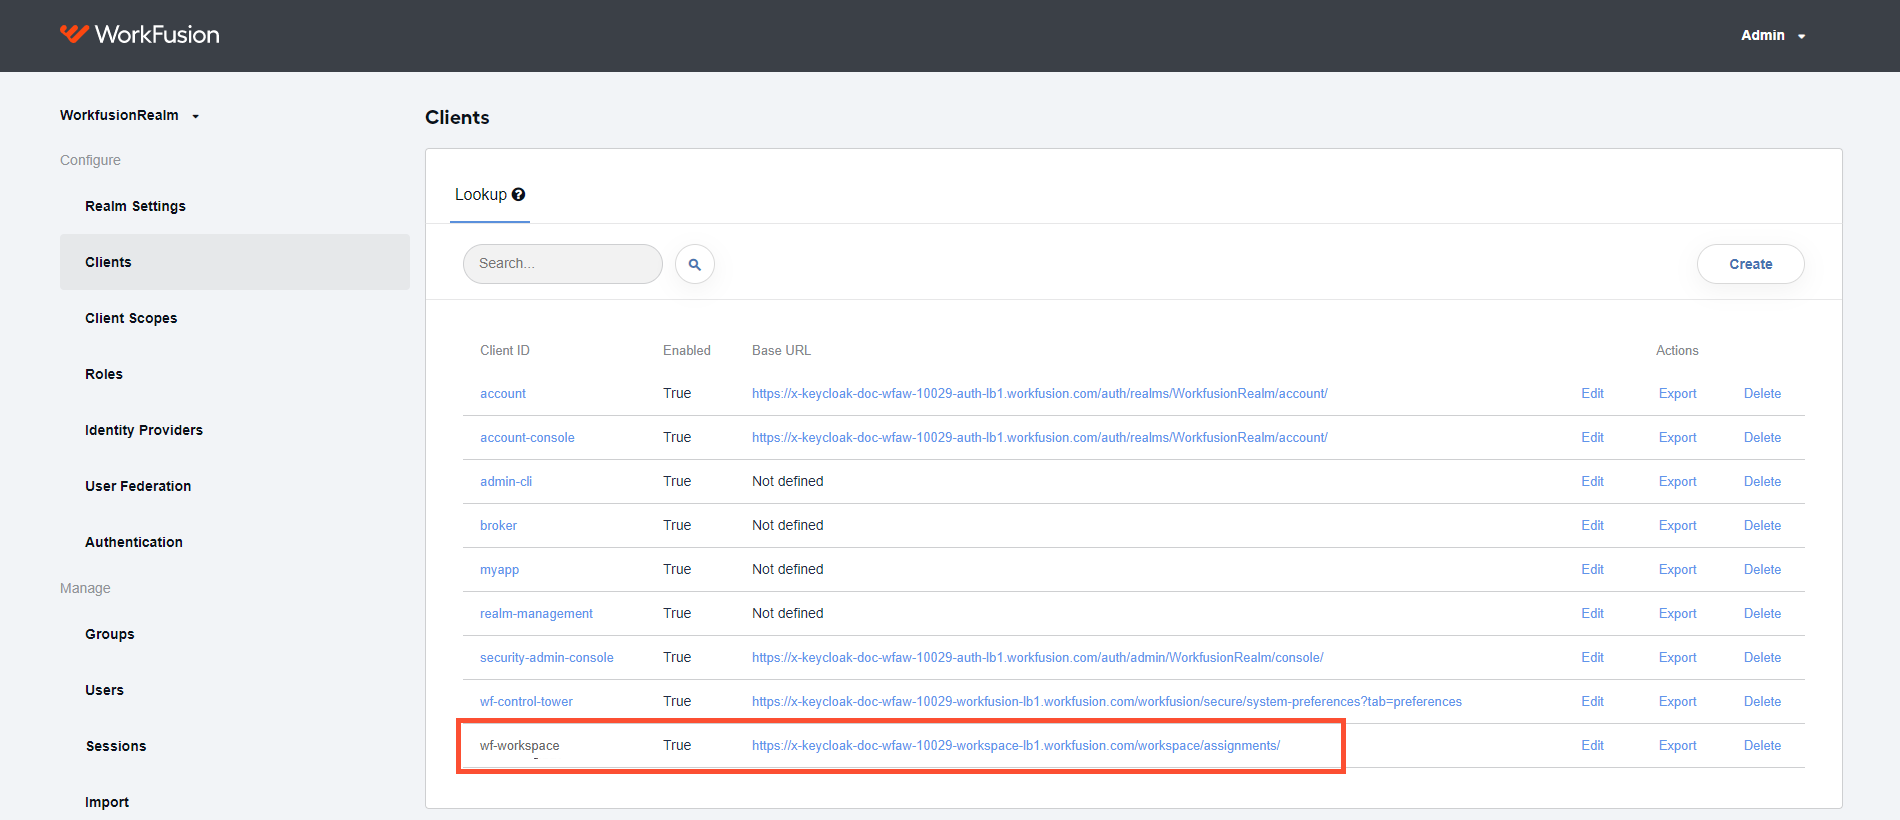Open the wf-workspace client
This screenshot has height=820, width=1900.
(519, 746)
